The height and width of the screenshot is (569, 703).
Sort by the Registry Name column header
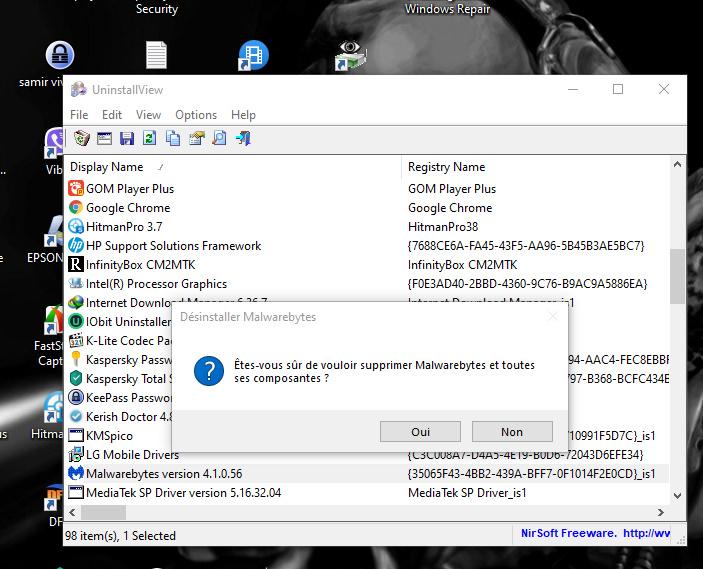click(x=536, y=167)
